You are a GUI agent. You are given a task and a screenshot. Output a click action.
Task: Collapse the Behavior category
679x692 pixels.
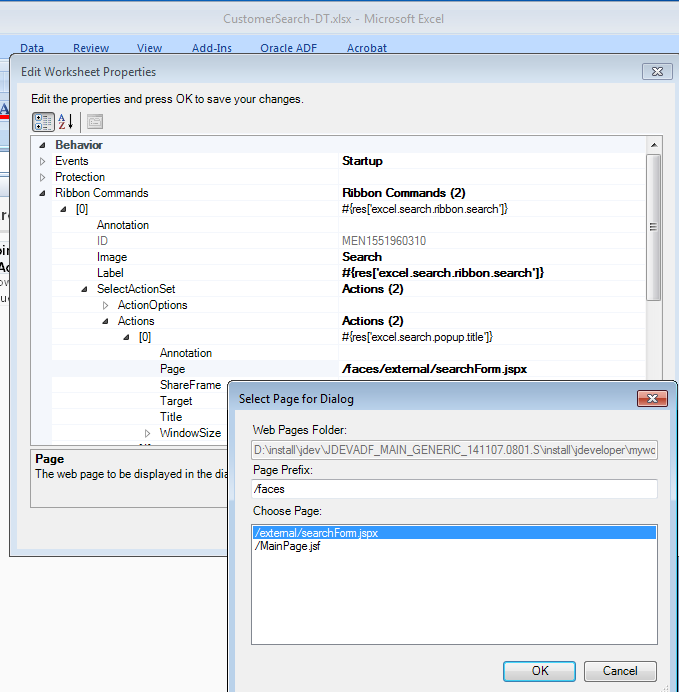42,145
